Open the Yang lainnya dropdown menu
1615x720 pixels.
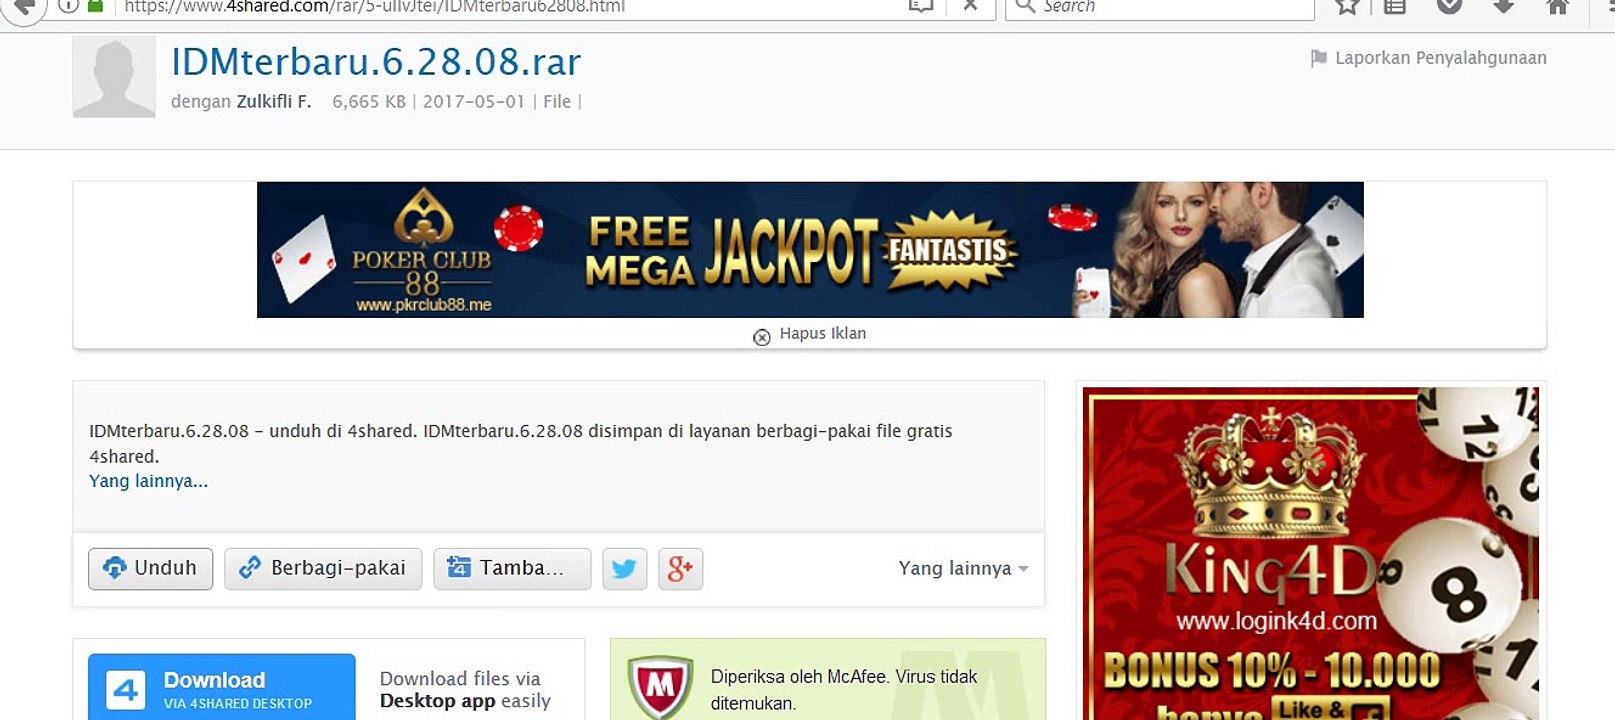click(963, 569)
